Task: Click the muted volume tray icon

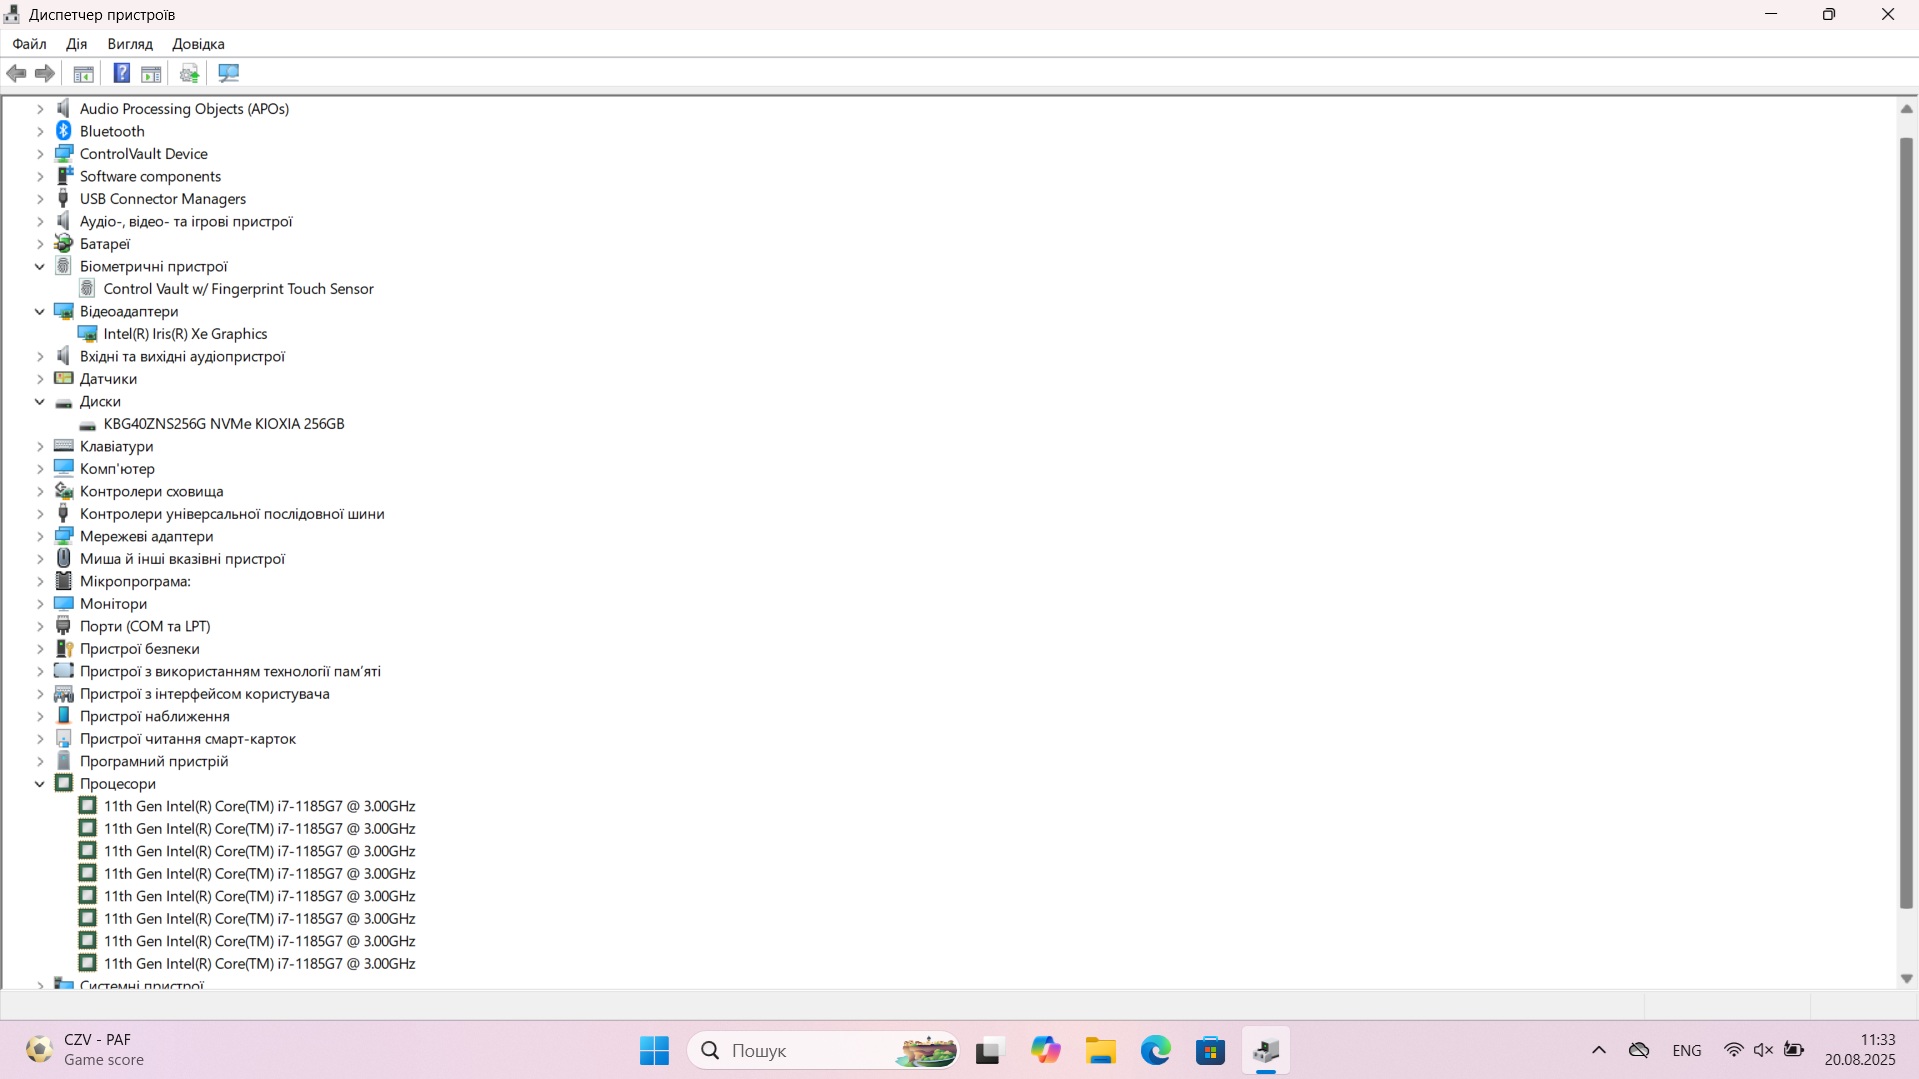Action: coord(1763,1050)
